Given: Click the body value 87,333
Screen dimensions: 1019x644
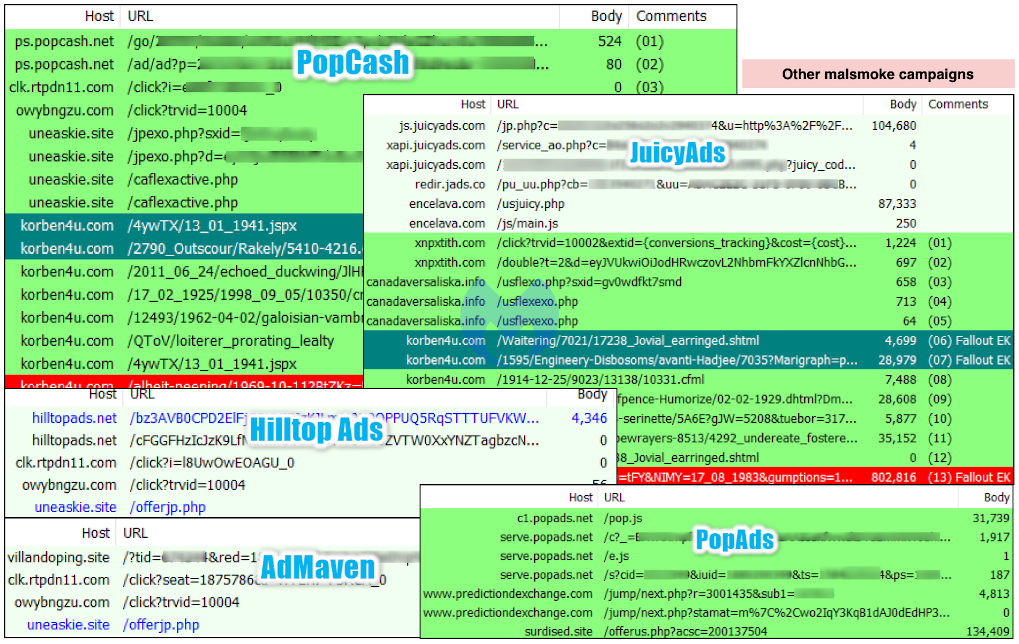Looking at the screenshot, I should coord(897,204).
